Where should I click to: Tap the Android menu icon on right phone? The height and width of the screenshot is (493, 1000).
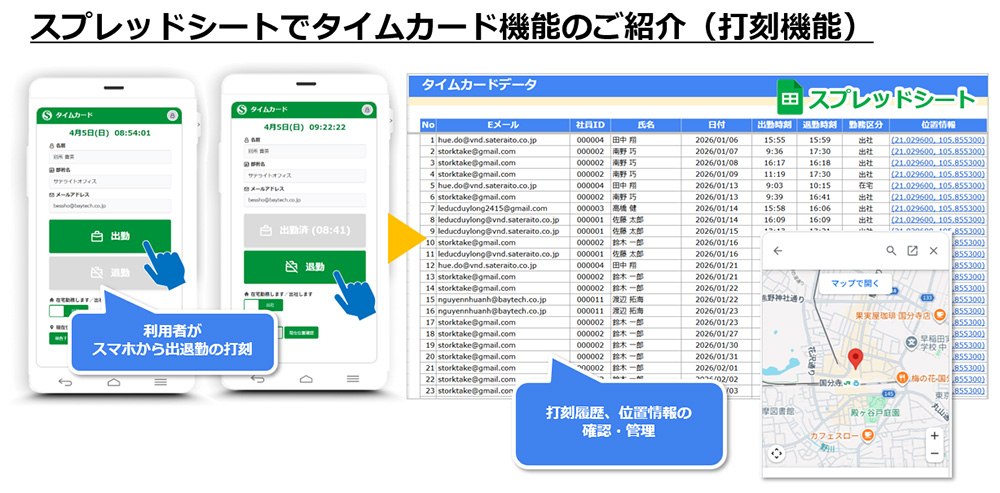tap(353, 379)
